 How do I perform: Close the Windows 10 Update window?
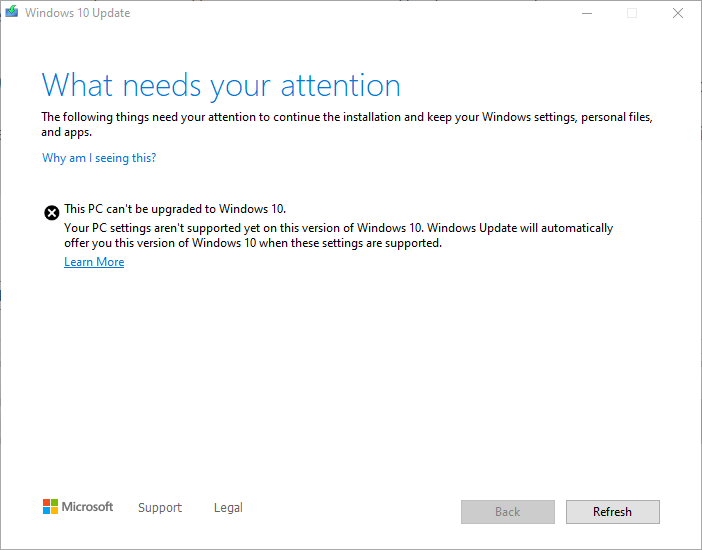[678, 13]
